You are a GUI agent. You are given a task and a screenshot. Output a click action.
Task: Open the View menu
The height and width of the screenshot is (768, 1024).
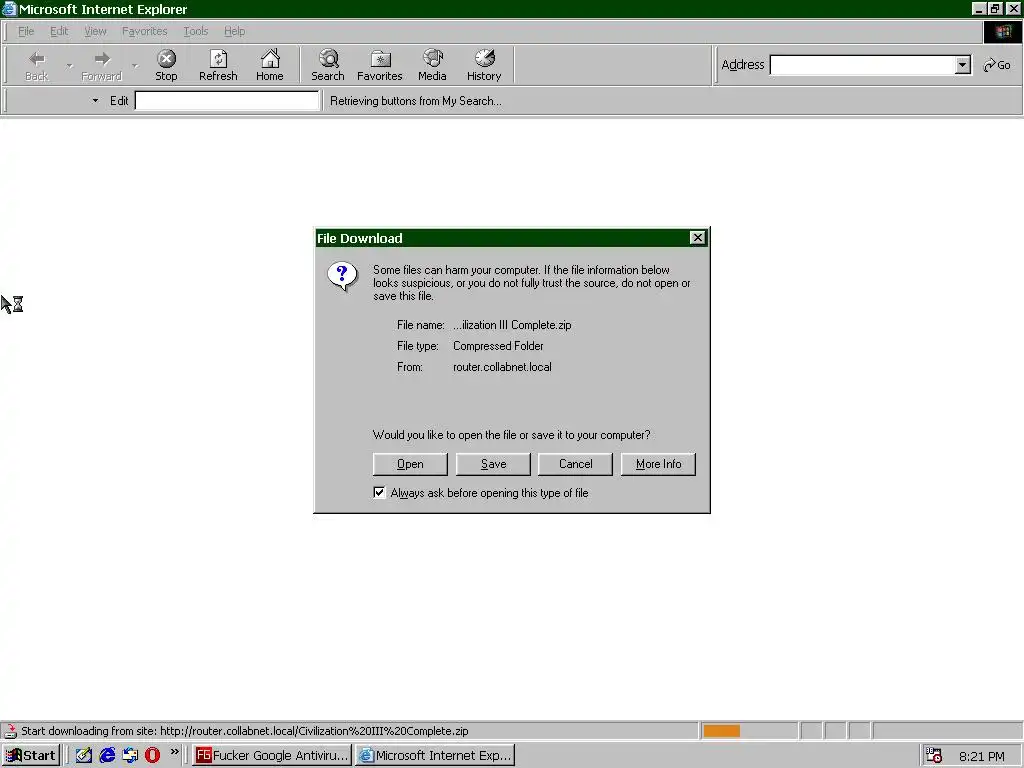(x=95, y=31)
